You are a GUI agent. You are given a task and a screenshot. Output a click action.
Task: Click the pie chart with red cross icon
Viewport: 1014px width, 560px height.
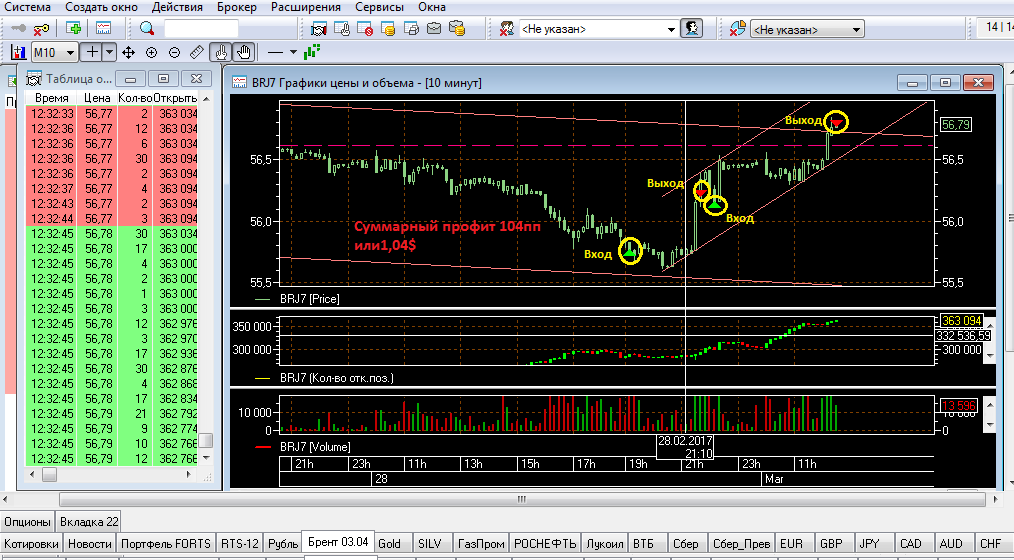(738, 28)
